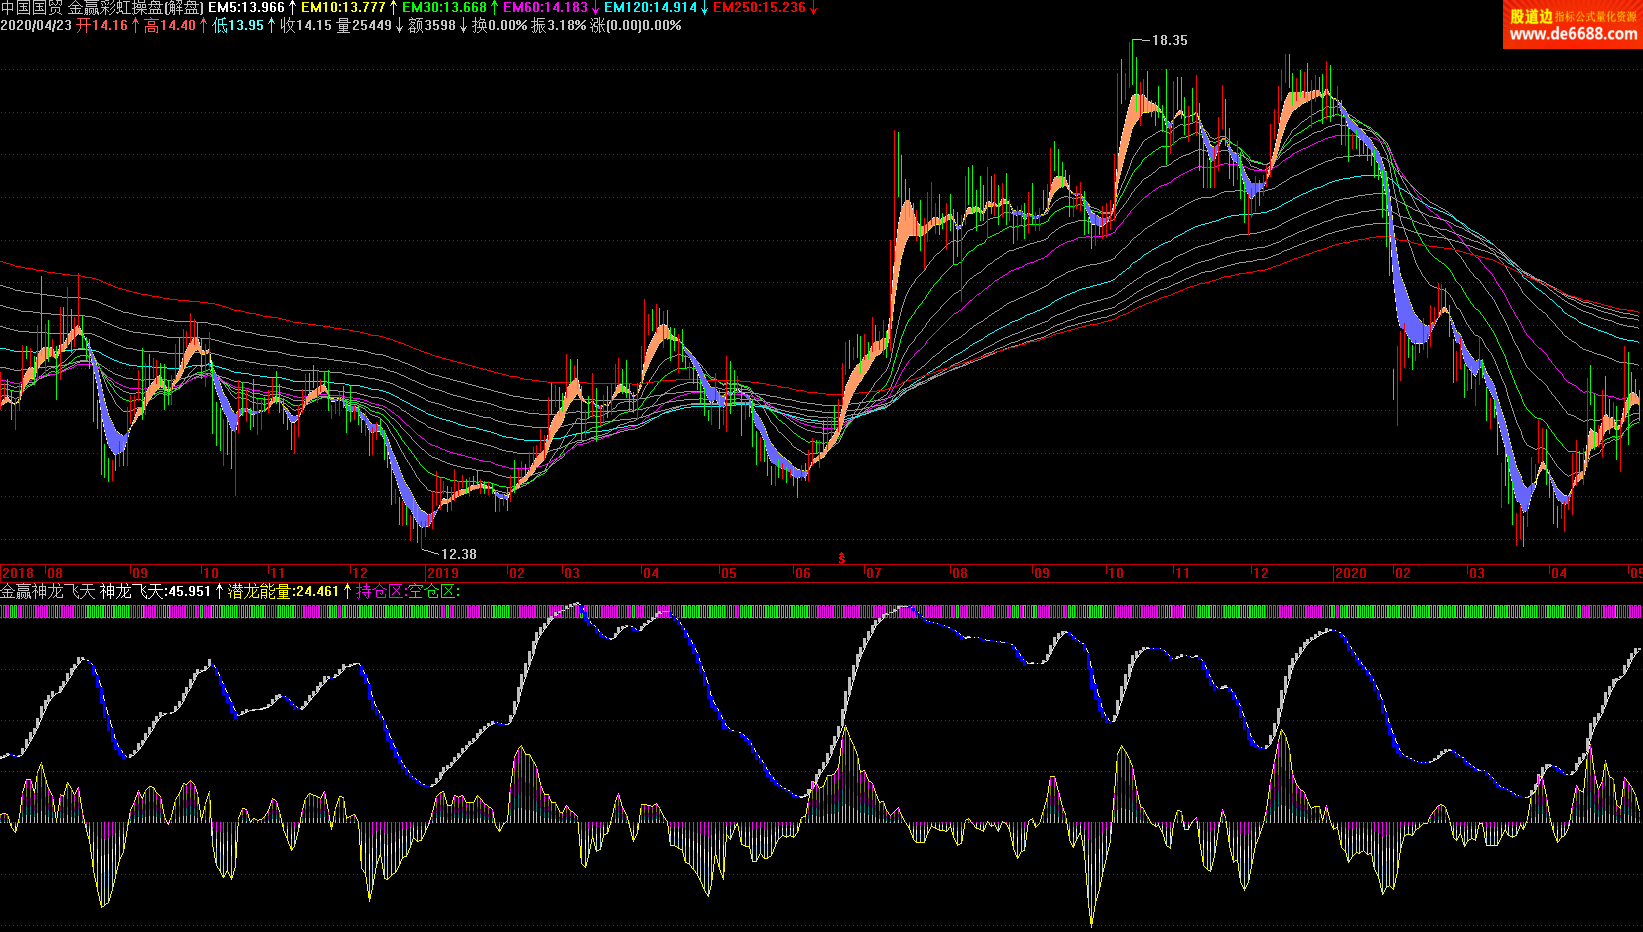The image size is (1643, 932).
Task: Click the 金赢神龙飞天 sub-indicator title
Action: click(47, 592)
